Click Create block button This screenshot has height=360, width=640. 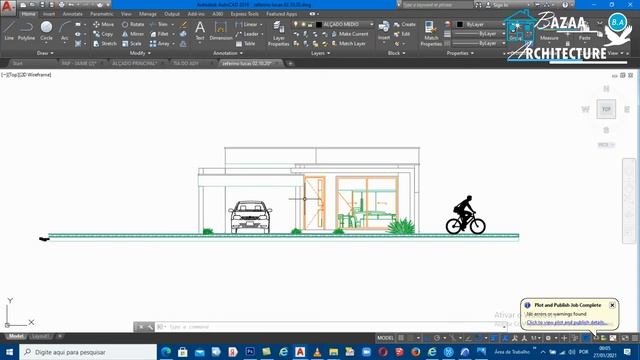tap(405, 24)
